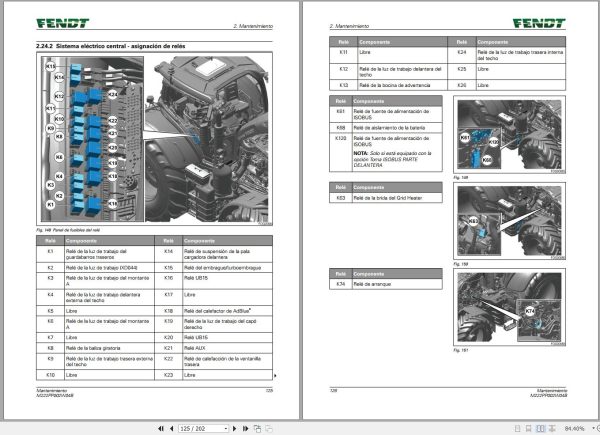The height and width of the screenshot is (435, 600).
Task: Click the K21 Relé AUX cell
Action: coord(228,348)
